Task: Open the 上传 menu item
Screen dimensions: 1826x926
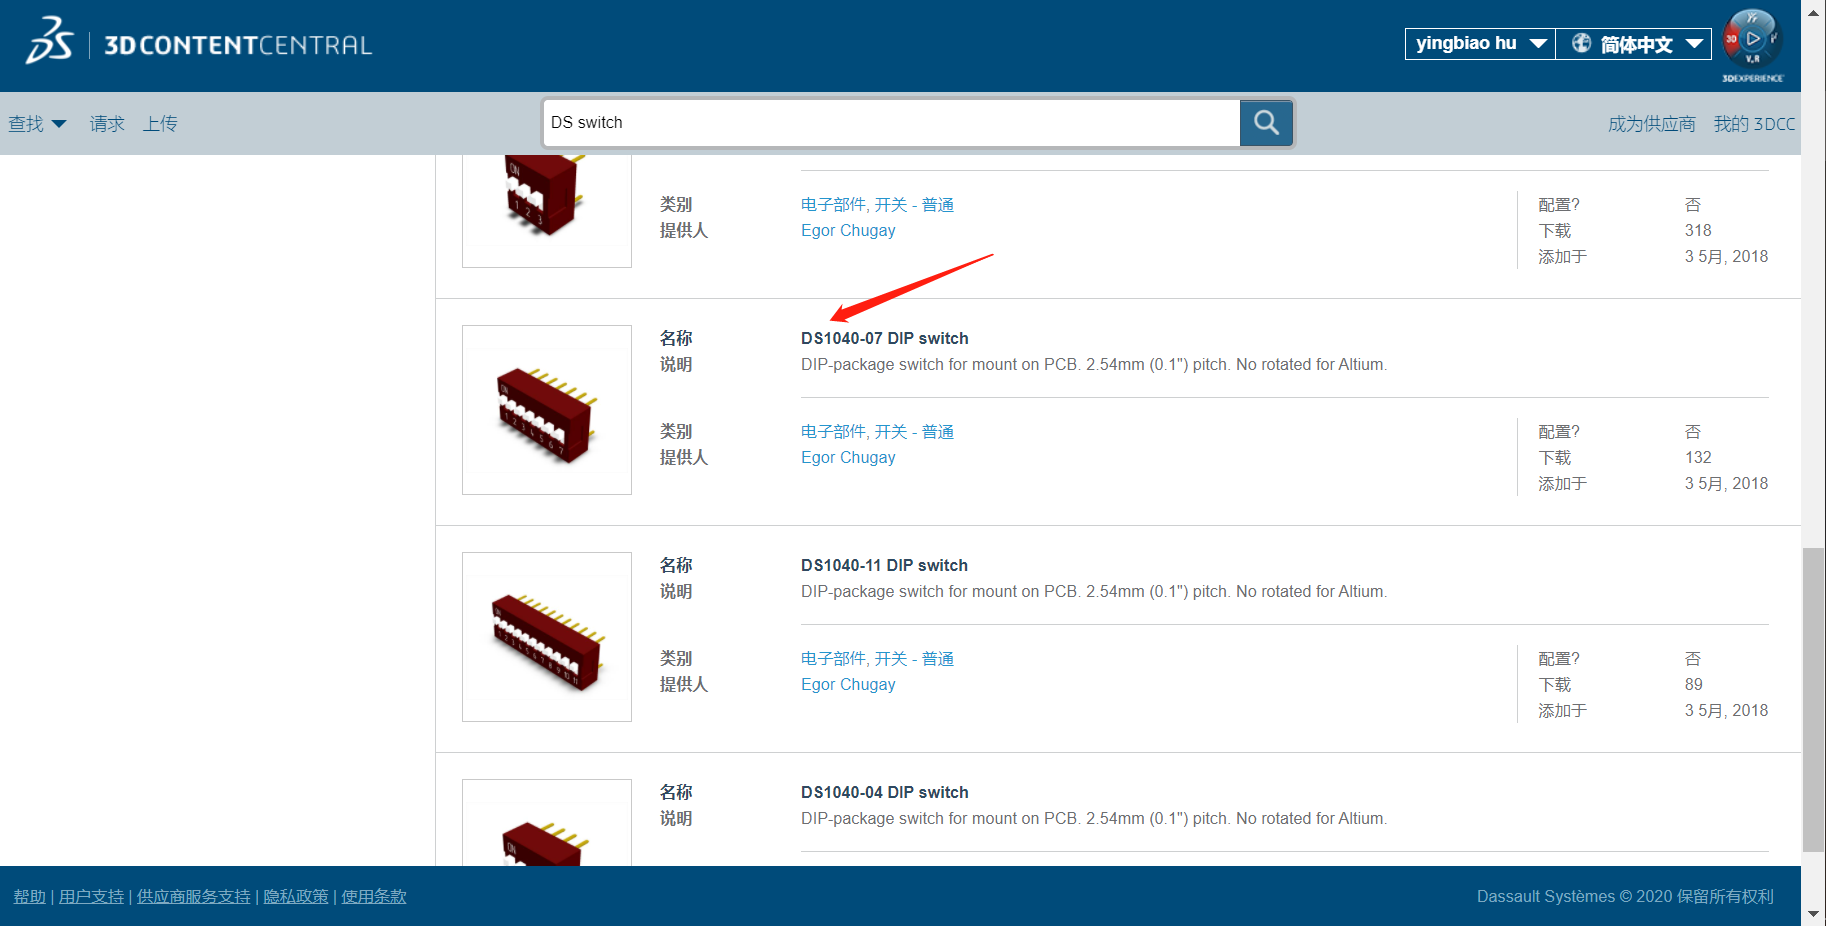Action: pos(160,124)
